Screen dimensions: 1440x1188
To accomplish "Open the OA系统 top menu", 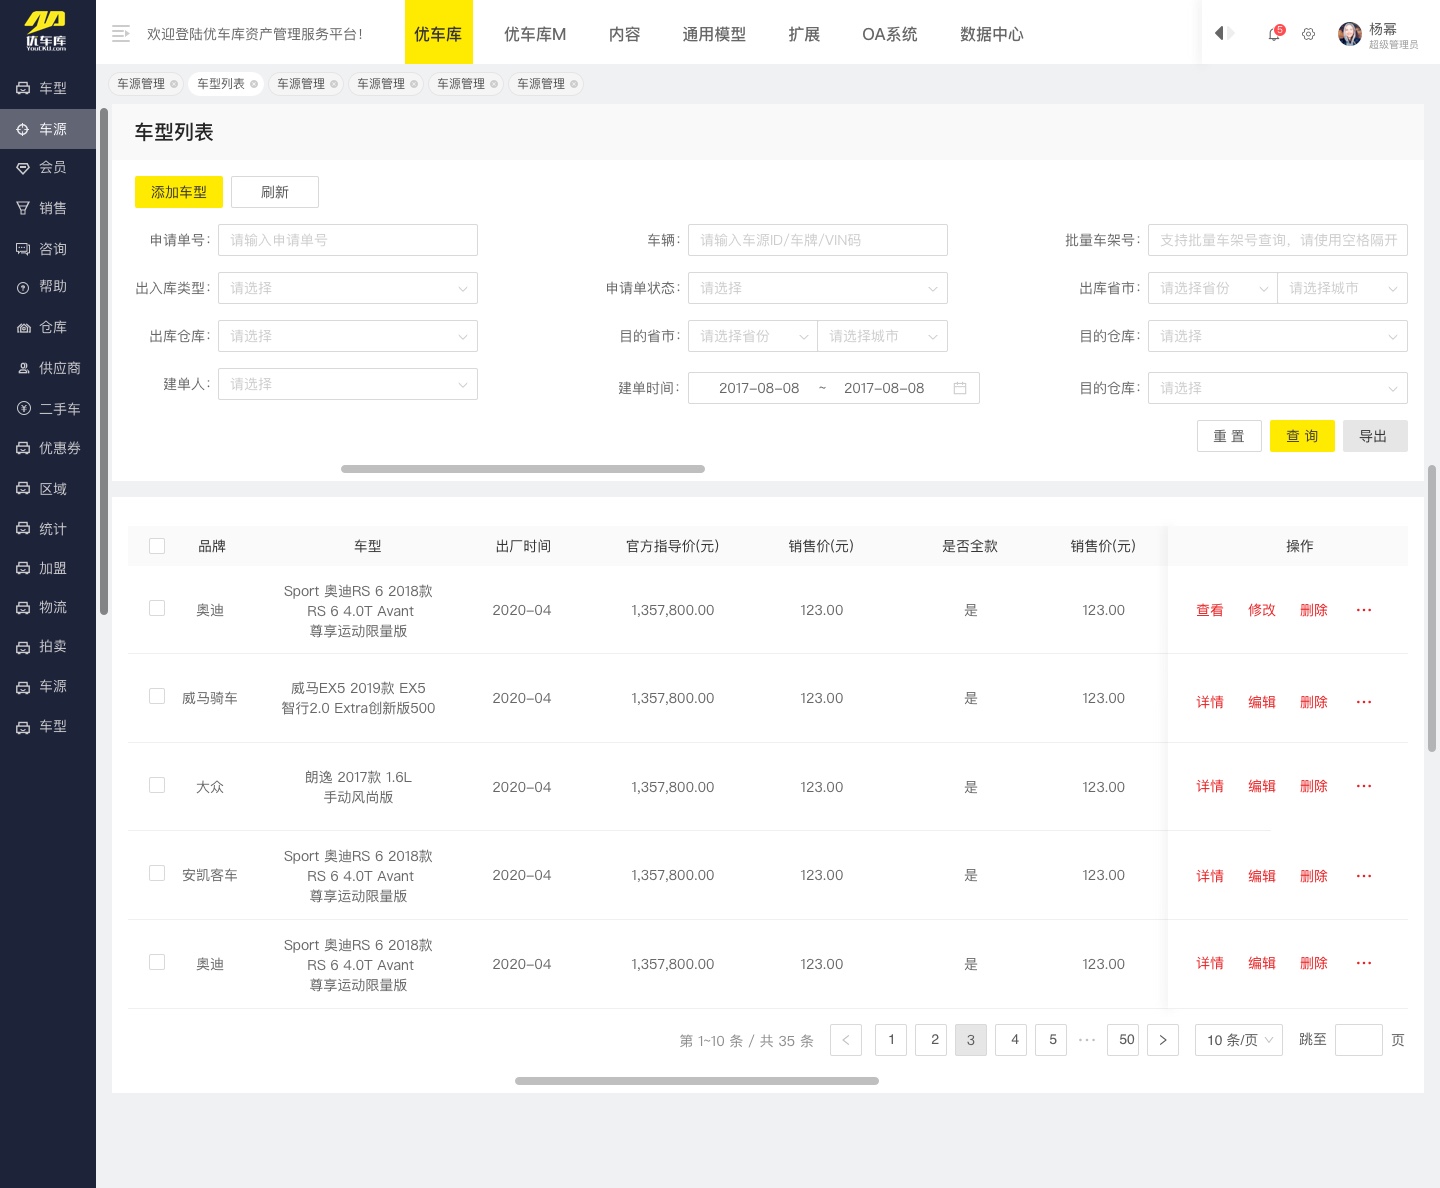I will point(889,34).
